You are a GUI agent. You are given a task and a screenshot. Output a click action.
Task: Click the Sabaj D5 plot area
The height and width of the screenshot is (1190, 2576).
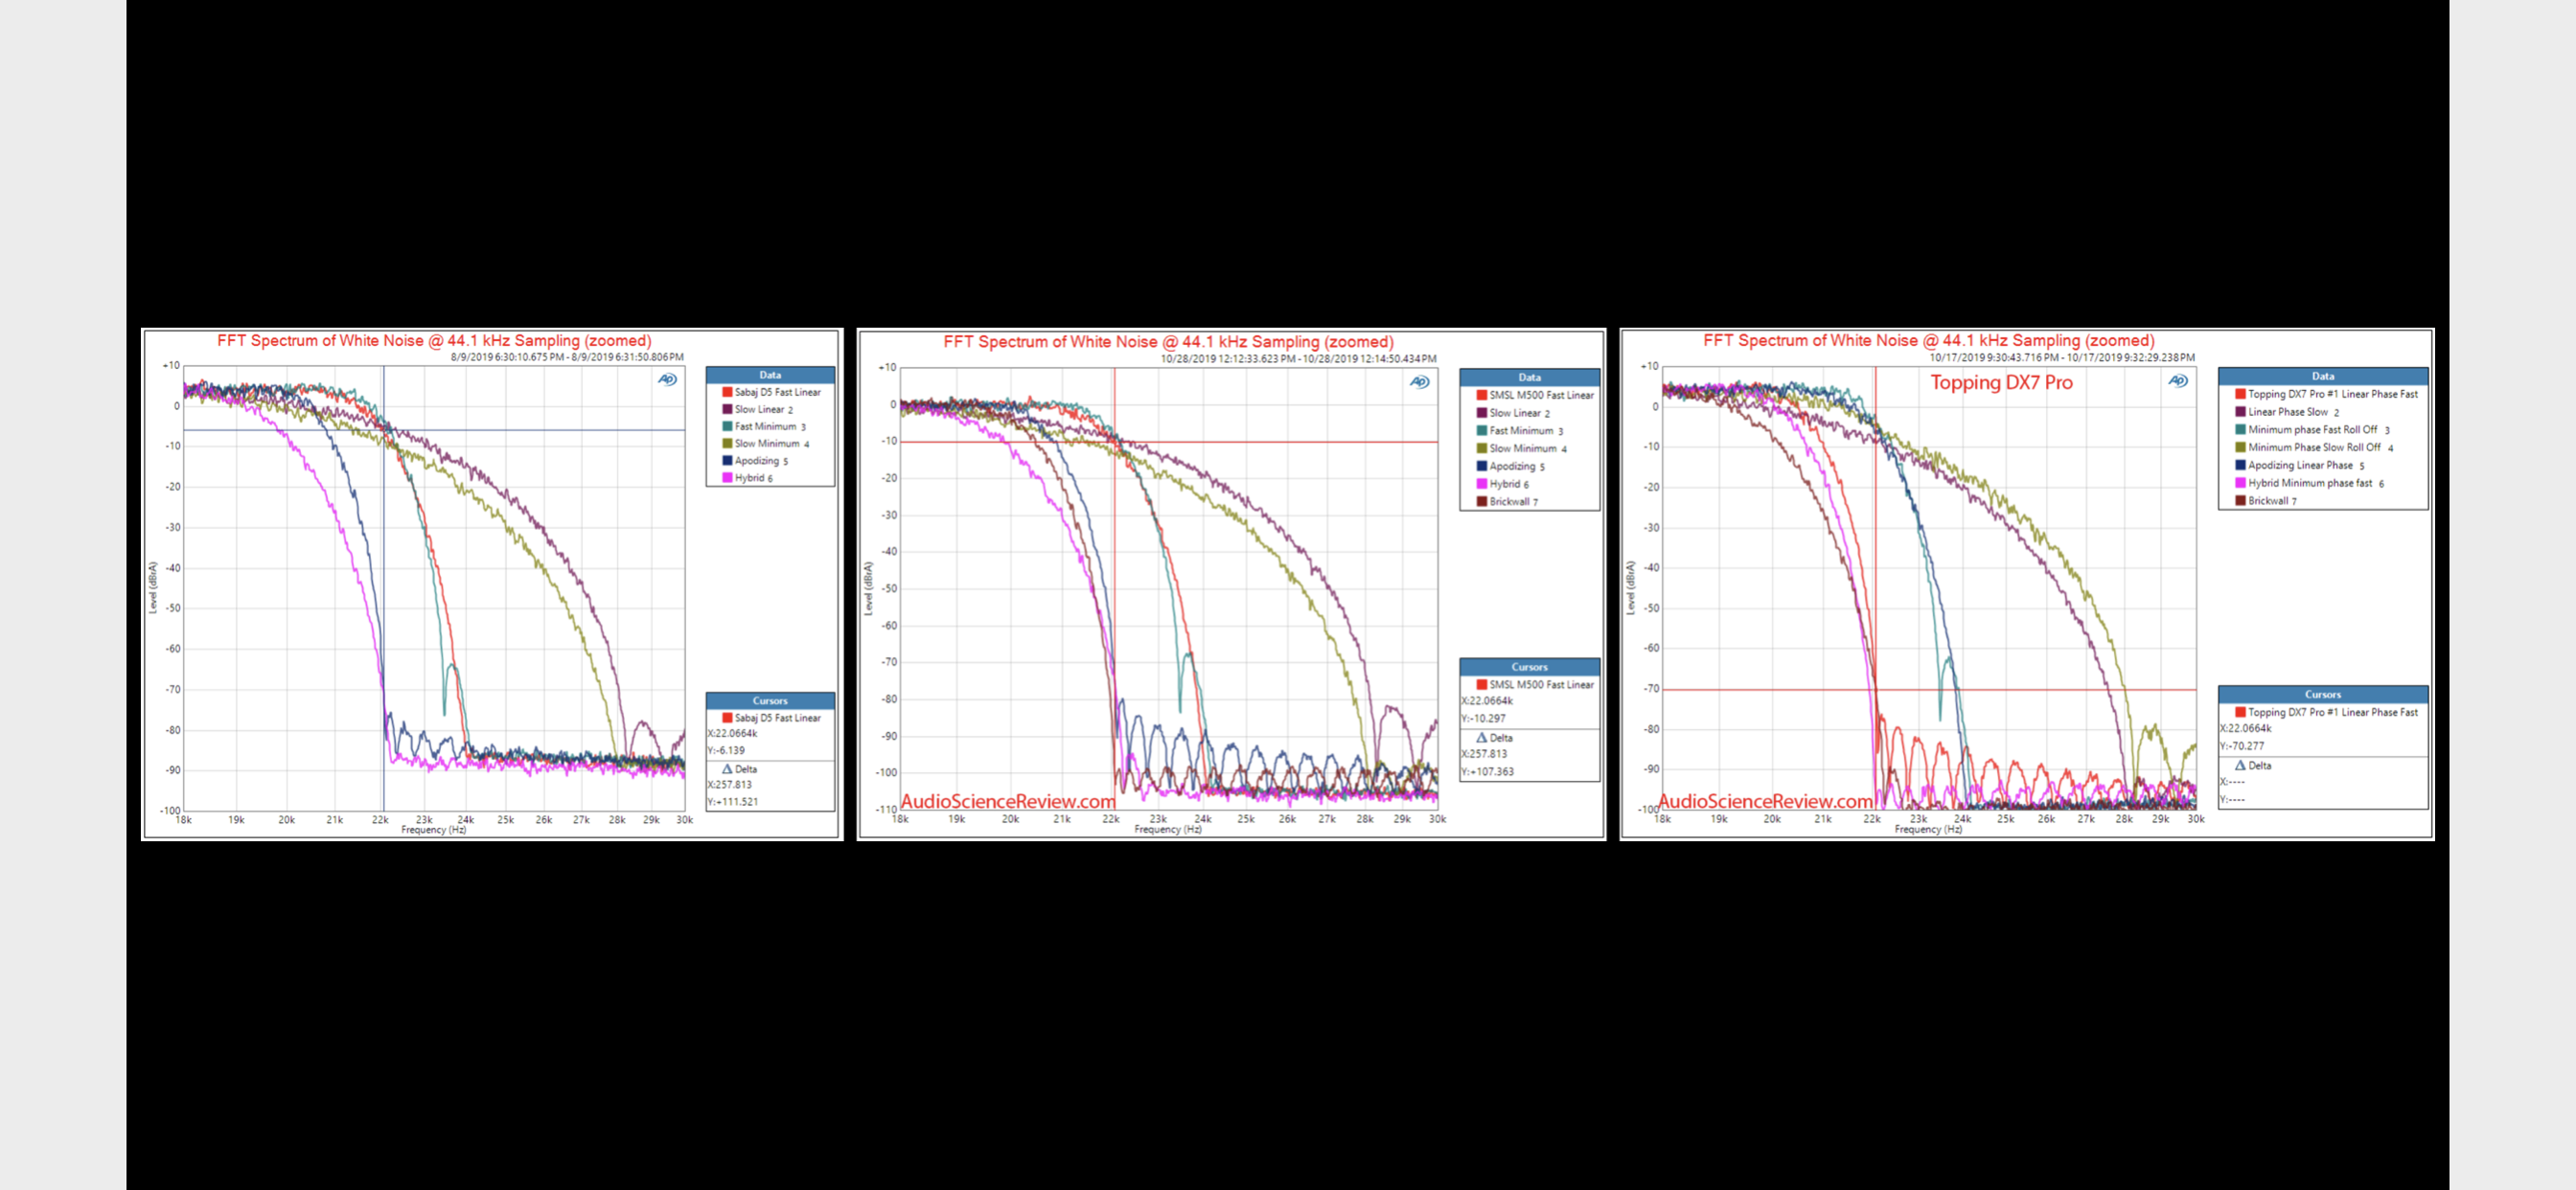pos(434,588)
